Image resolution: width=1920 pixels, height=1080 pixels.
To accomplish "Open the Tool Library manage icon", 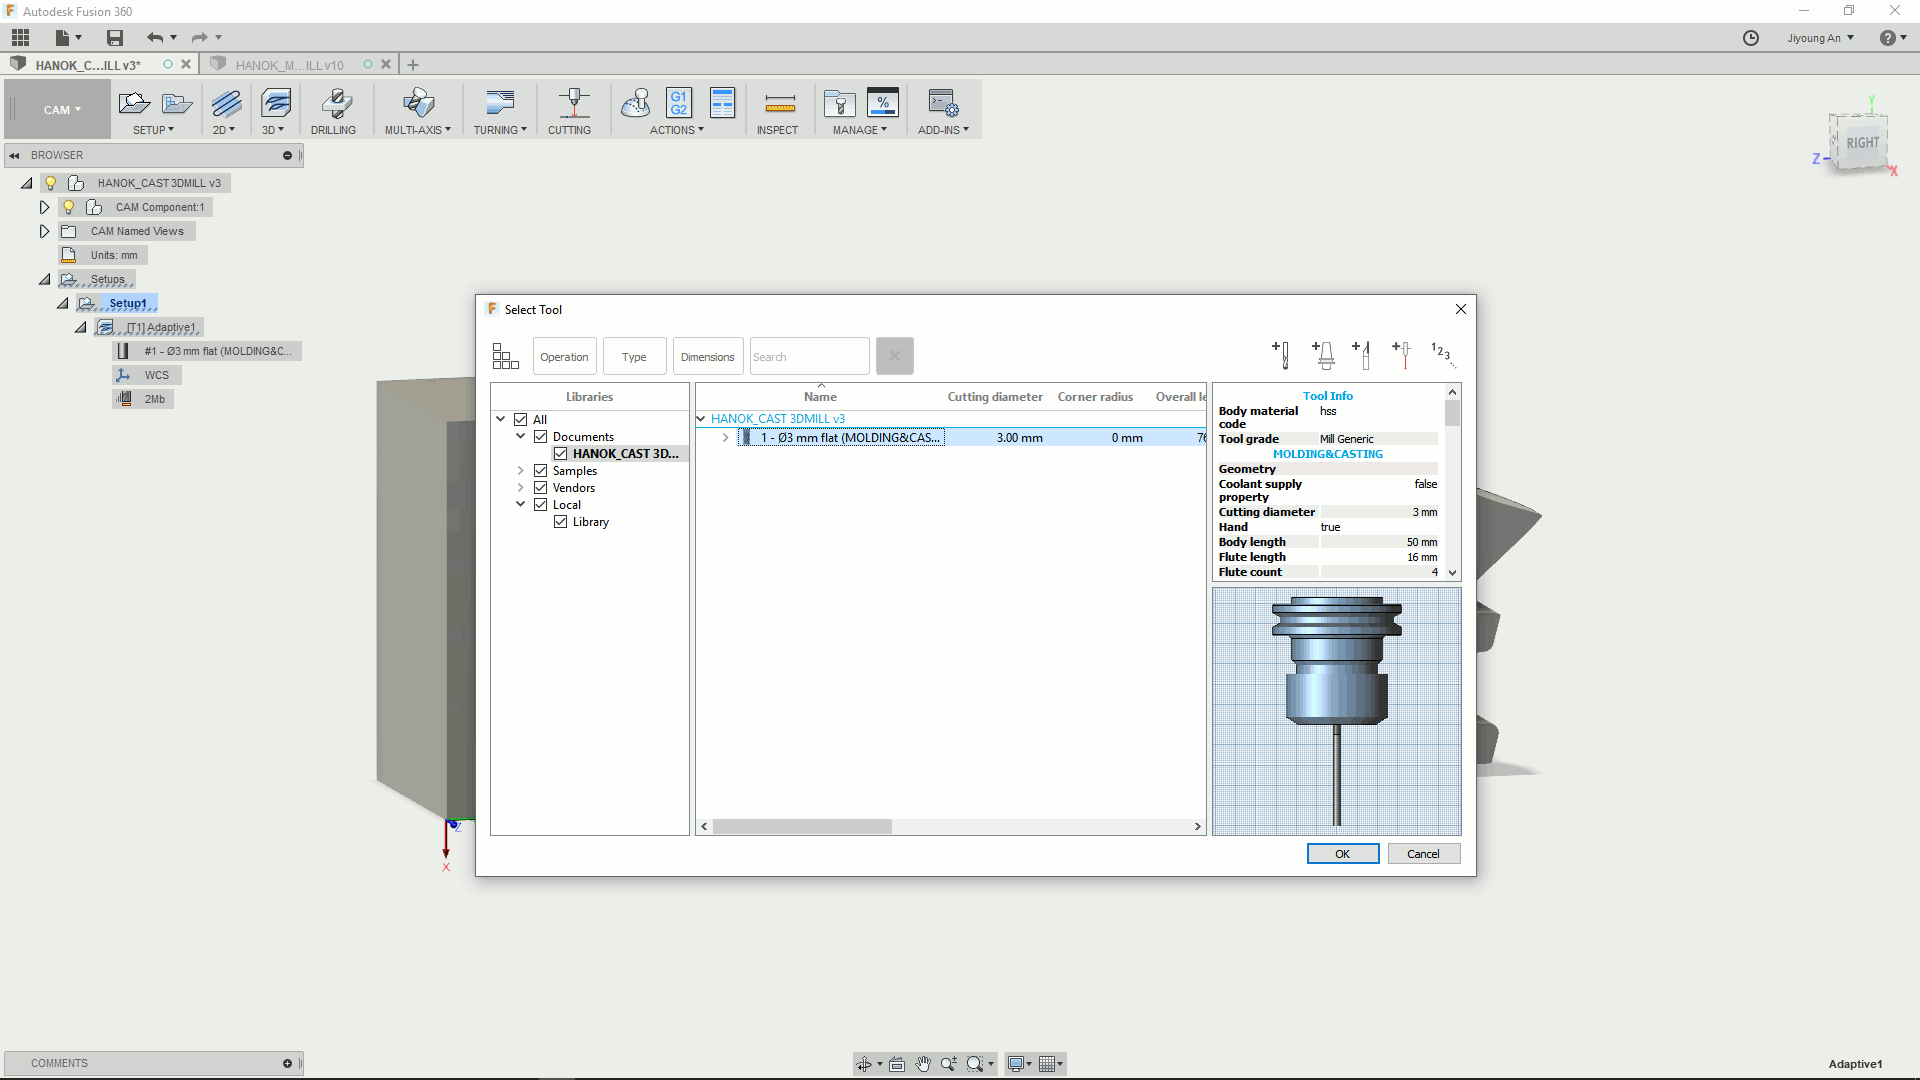I will coord(839,103).
